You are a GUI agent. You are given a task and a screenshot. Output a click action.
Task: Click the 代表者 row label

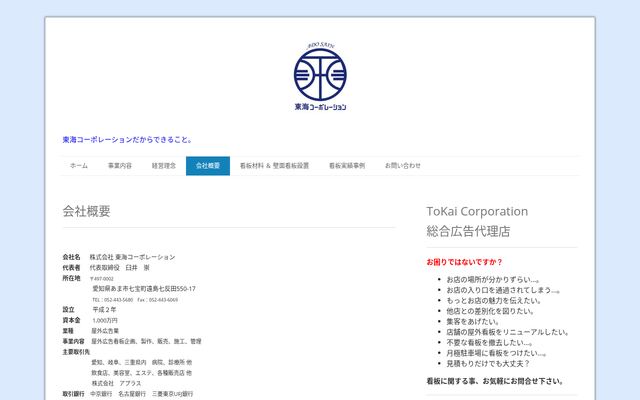click(71, 268)
